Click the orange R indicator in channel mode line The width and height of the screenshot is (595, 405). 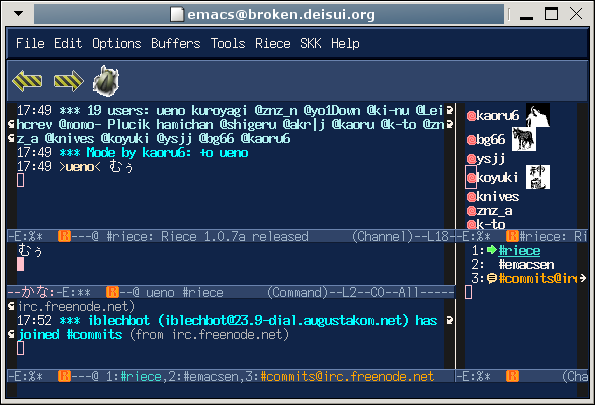click(64, 236)
